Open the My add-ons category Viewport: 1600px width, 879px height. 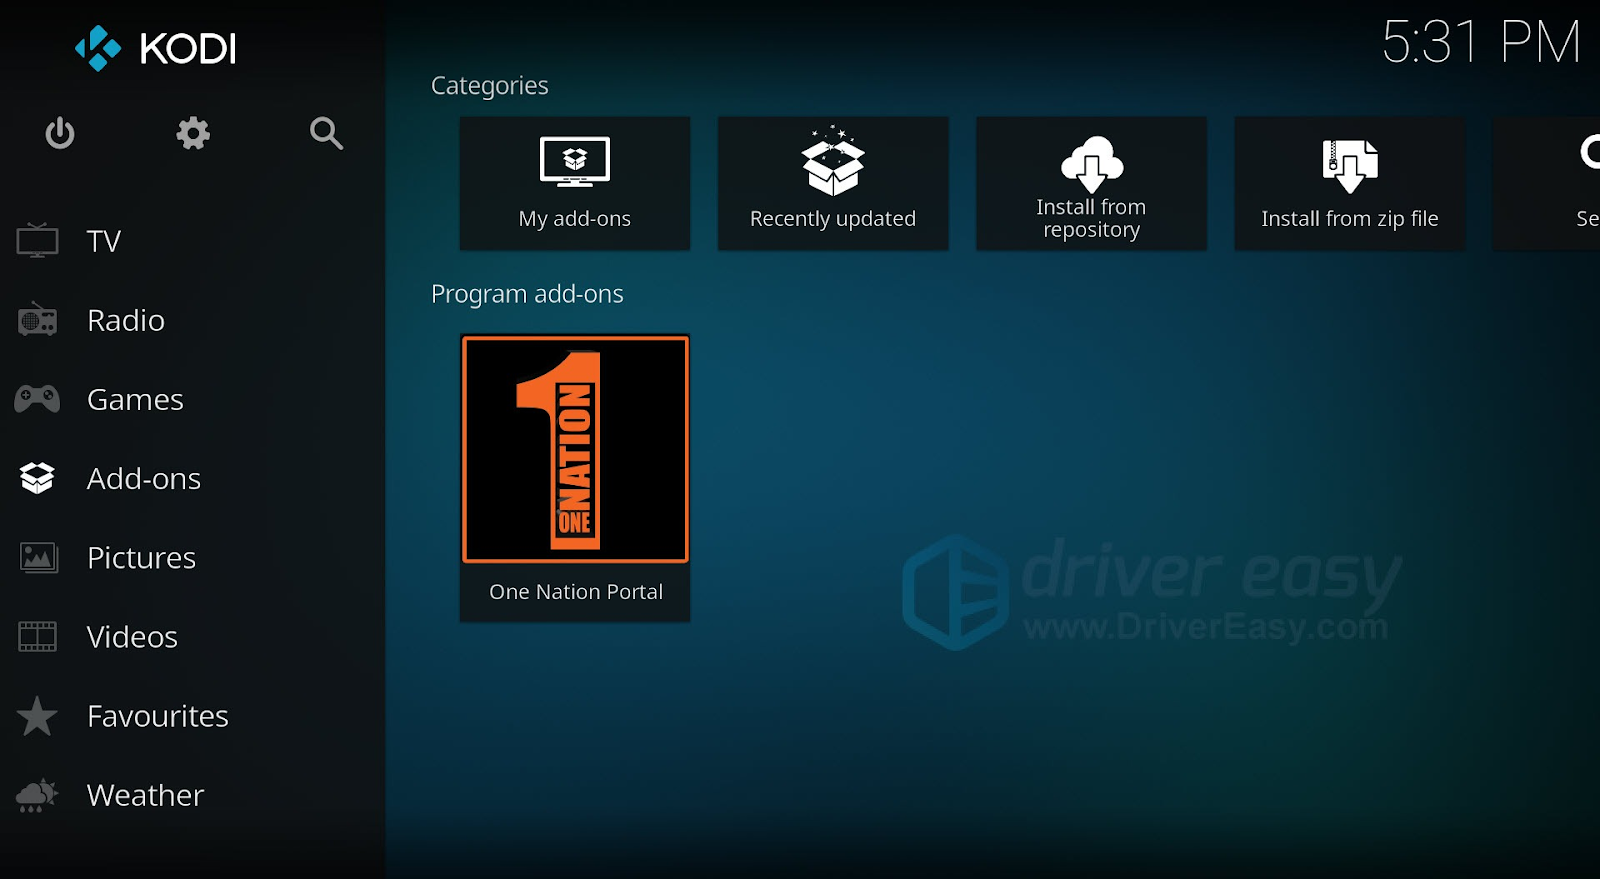tap(575, 183)
